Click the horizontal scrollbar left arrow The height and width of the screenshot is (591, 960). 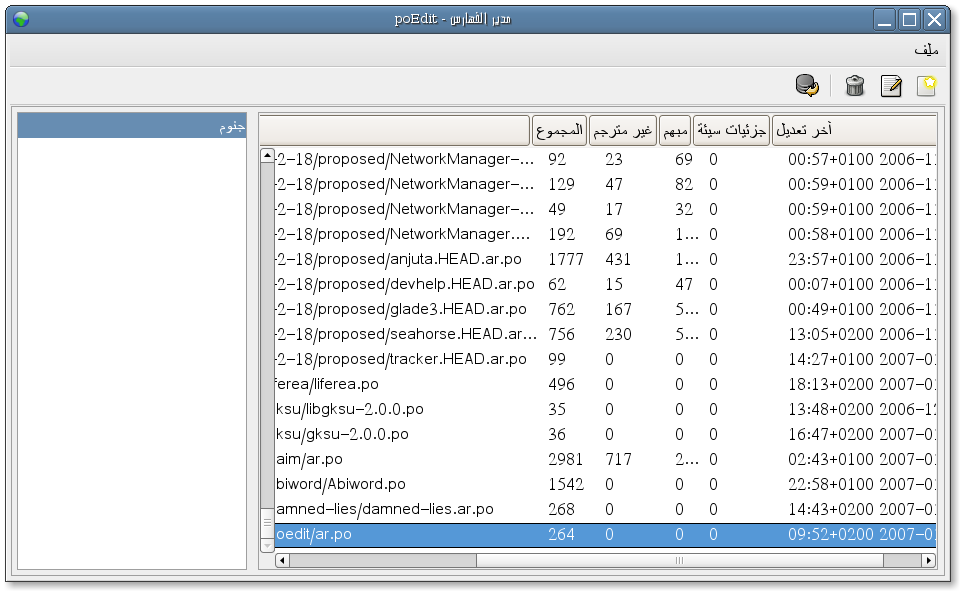pos(282,561)
